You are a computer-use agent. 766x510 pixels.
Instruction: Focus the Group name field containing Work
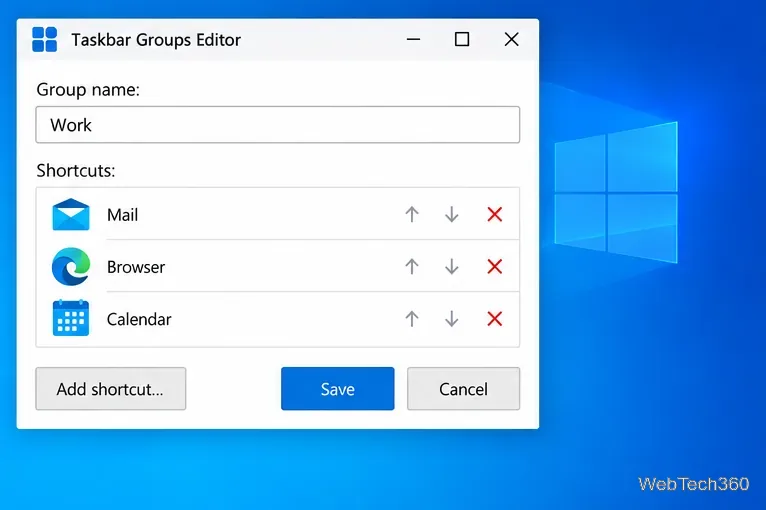(277, 125)
